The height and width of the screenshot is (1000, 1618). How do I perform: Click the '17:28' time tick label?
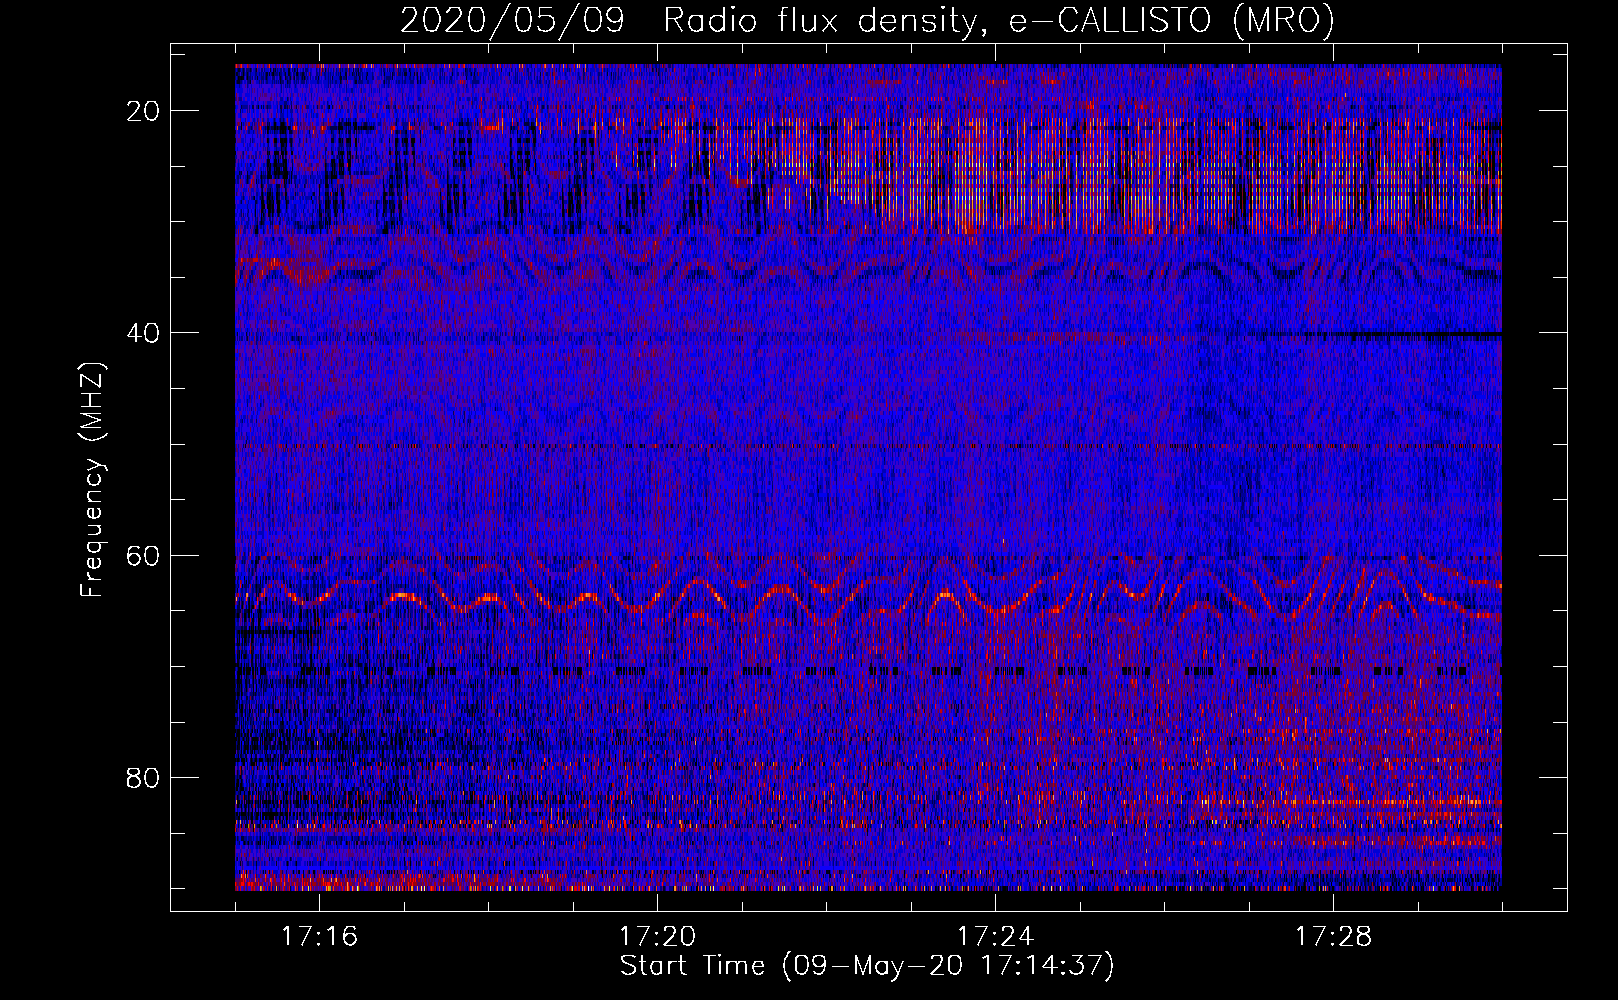1333,937
